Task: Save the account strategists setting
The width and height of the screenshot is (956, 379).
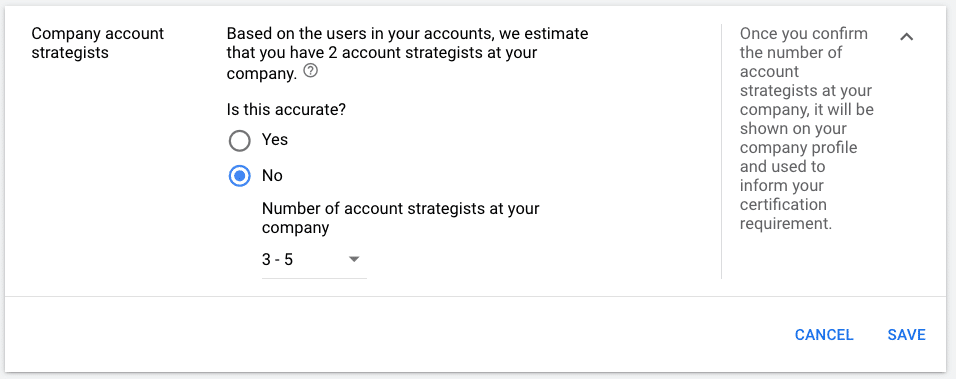Action: pyautogui.click(x=906, y=335)
